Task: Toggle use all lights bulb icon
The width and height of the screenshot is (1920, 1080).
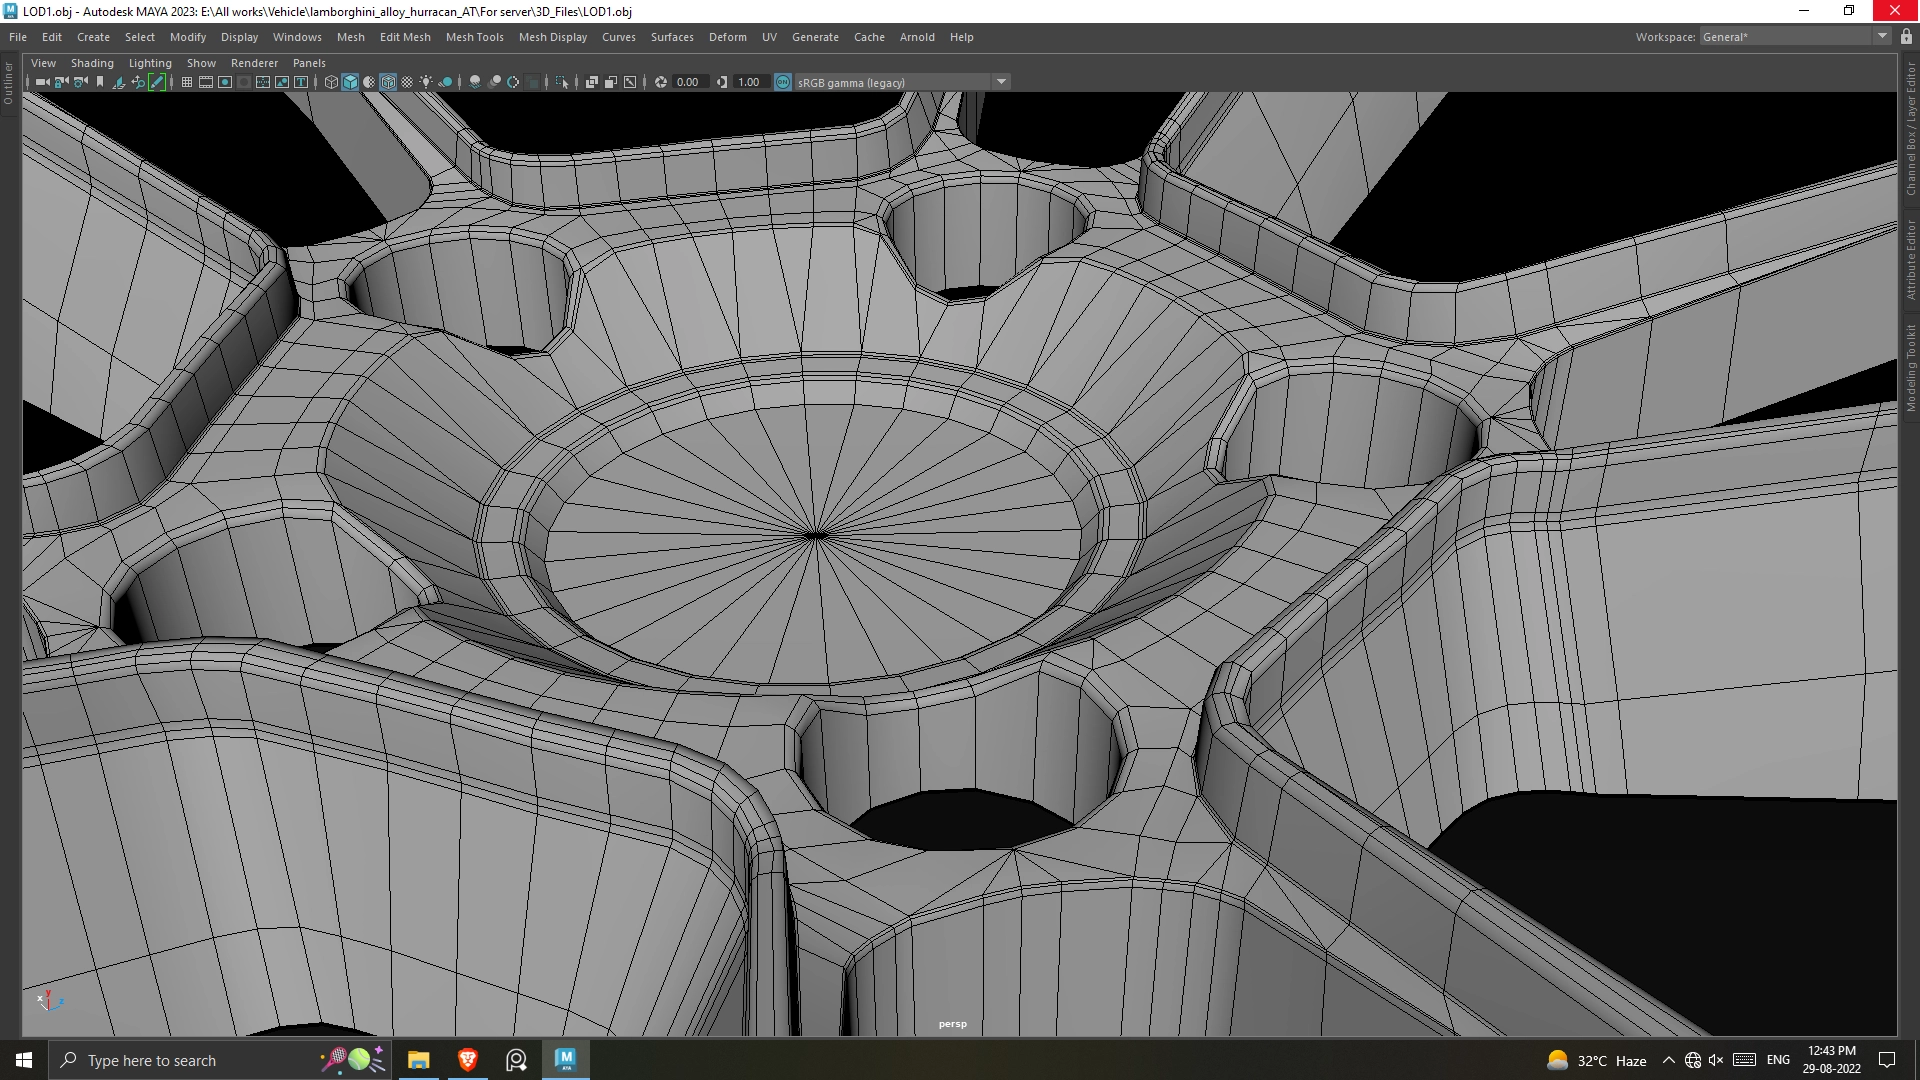Action: (x=426, y=82)
